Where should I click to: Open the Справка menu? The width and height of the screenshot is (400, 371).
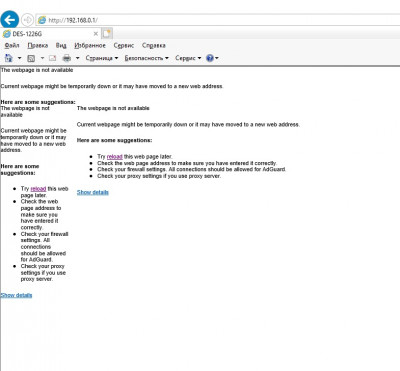[154, 45]
